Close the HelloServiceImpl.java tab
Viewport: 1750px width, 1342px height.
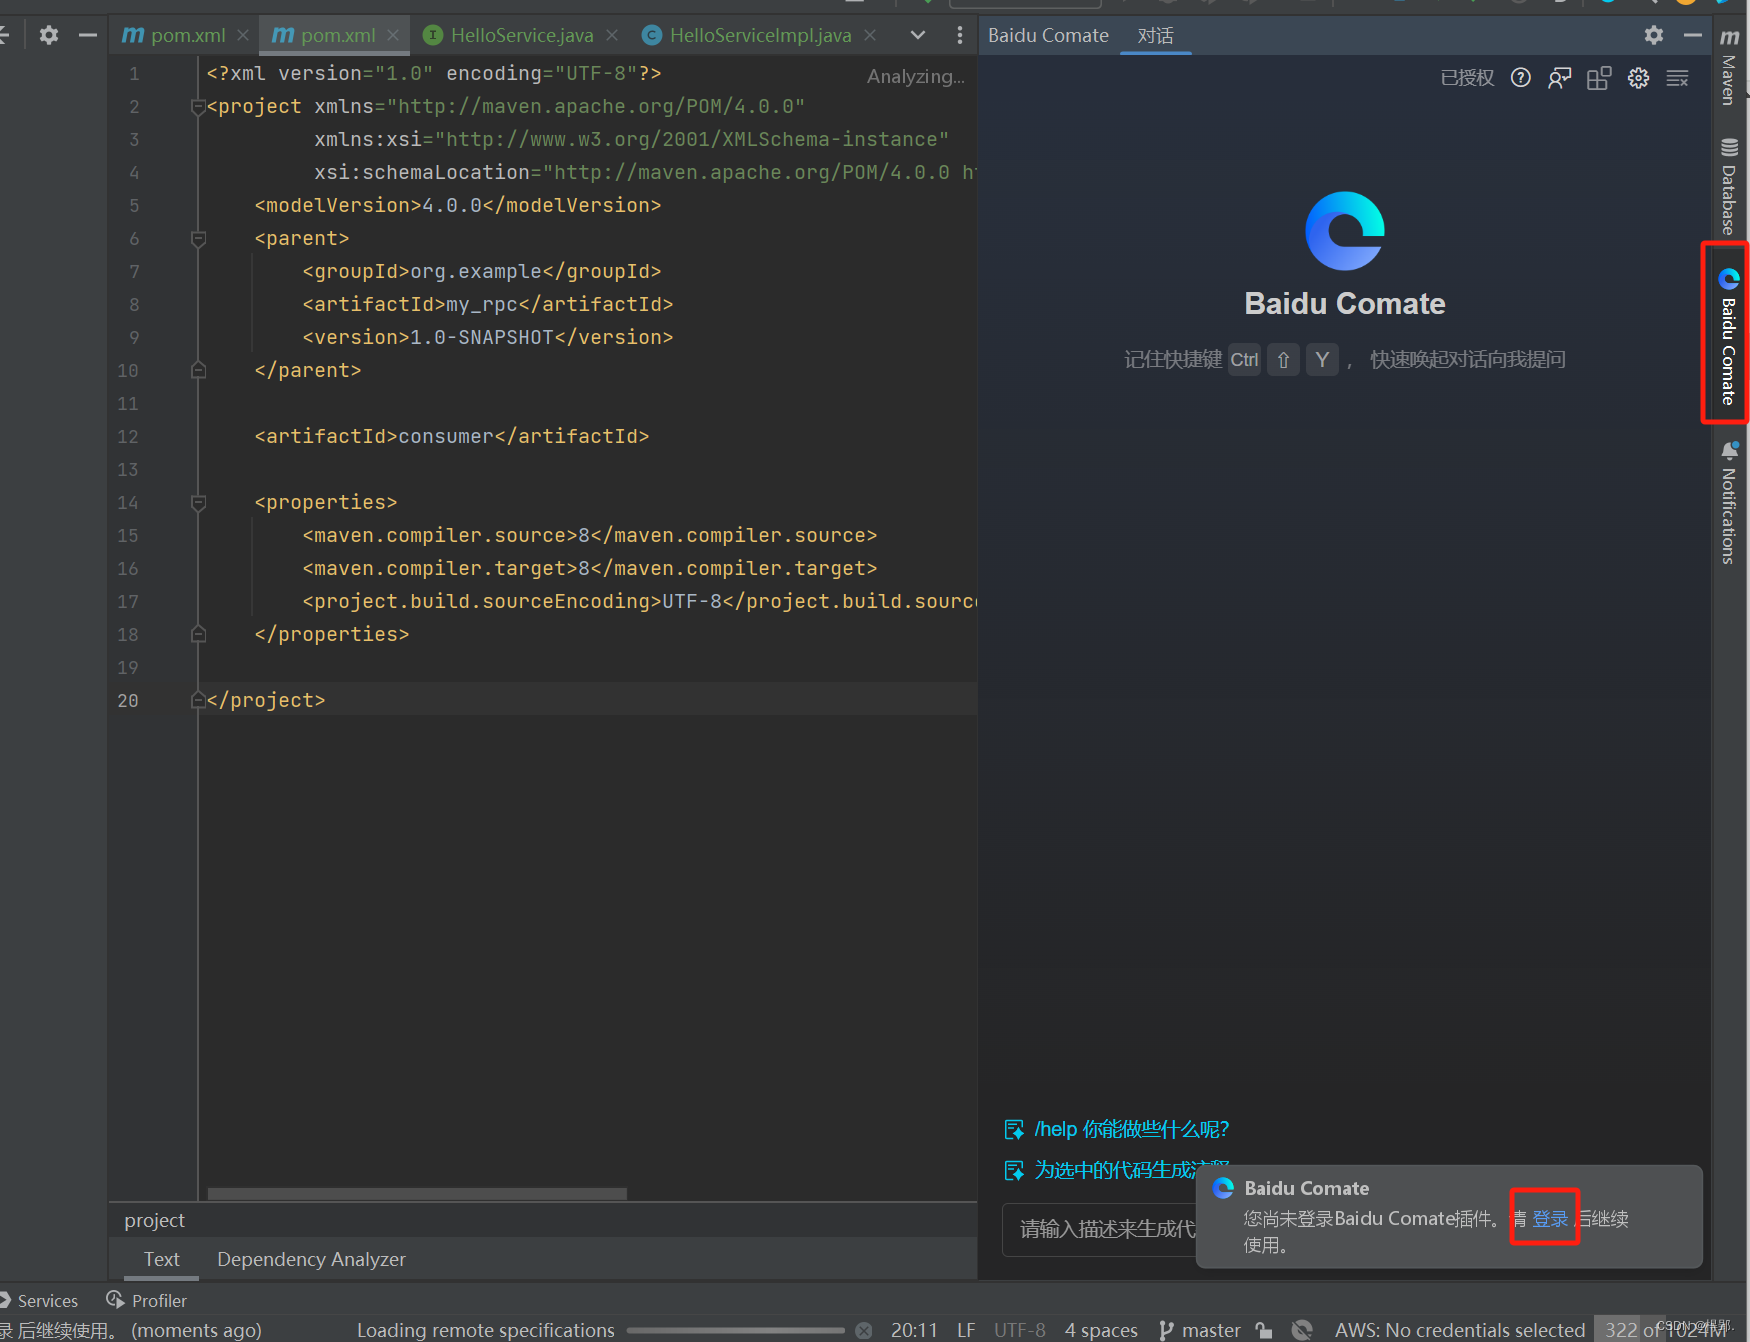pos(870,35)
